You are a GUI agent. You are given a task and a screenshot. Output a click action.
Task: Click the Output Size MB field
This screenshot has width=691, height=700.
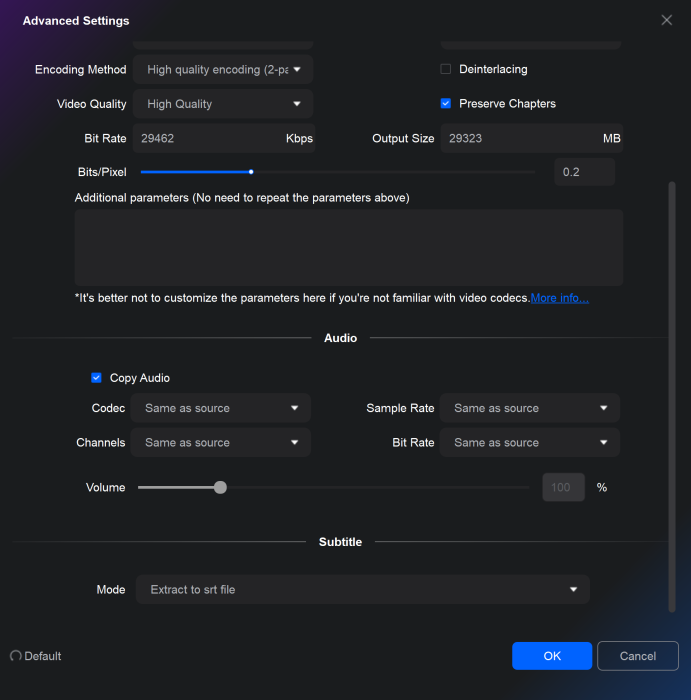pos(520,138)
